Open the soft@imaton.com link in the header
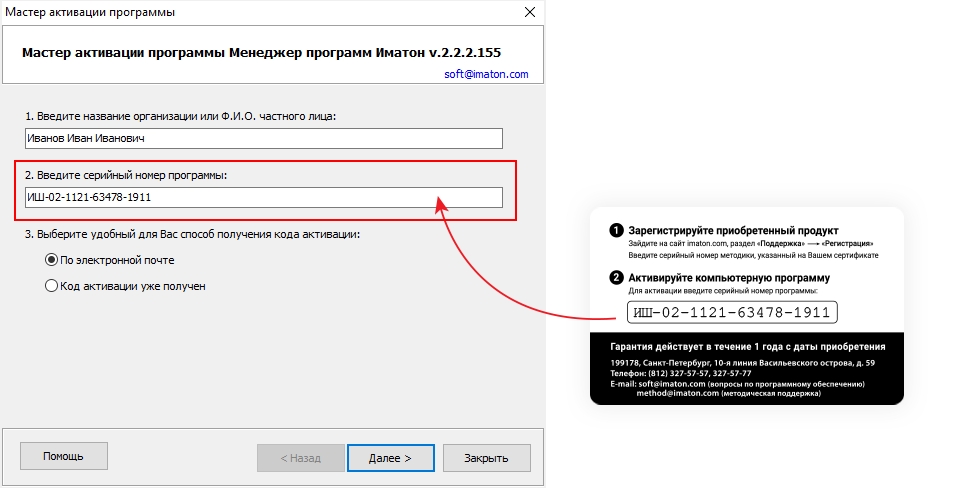The width and height of the screenshot is (959, 488). tap(486, 74)
